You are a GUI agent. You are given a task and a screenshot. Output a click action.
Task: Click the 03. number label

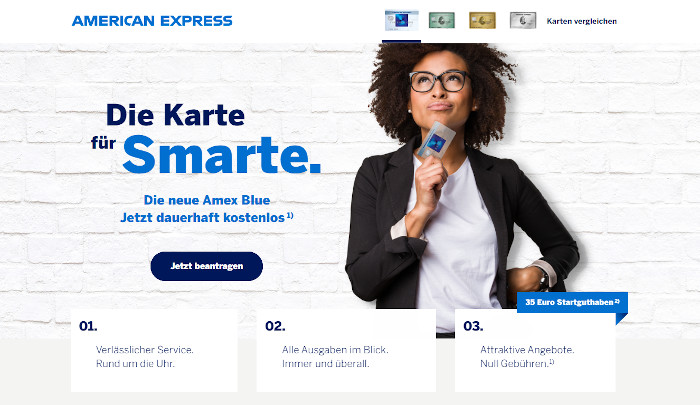(473, 326)
